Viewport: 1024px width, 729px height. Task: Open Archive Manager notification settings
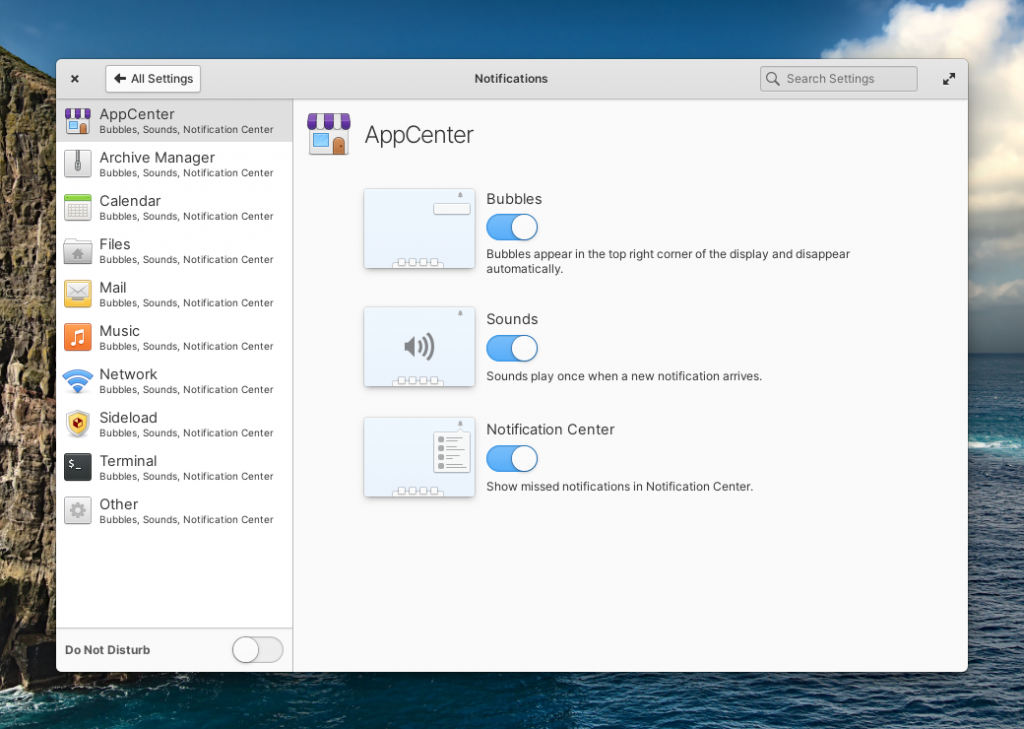[157, 163]
